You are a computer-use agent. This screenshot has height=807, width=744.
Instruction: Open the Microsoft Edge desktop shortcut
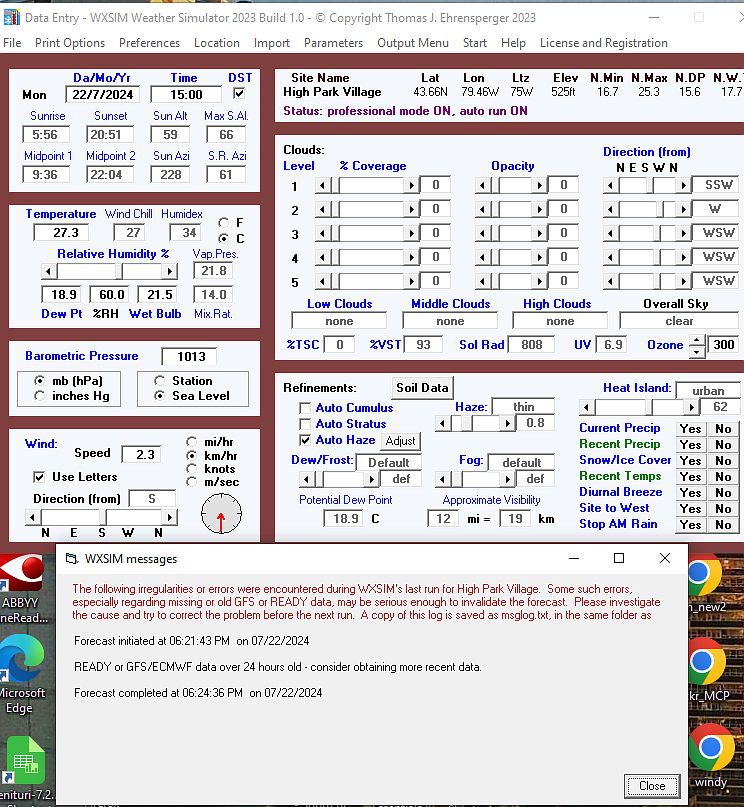[23, 674]
